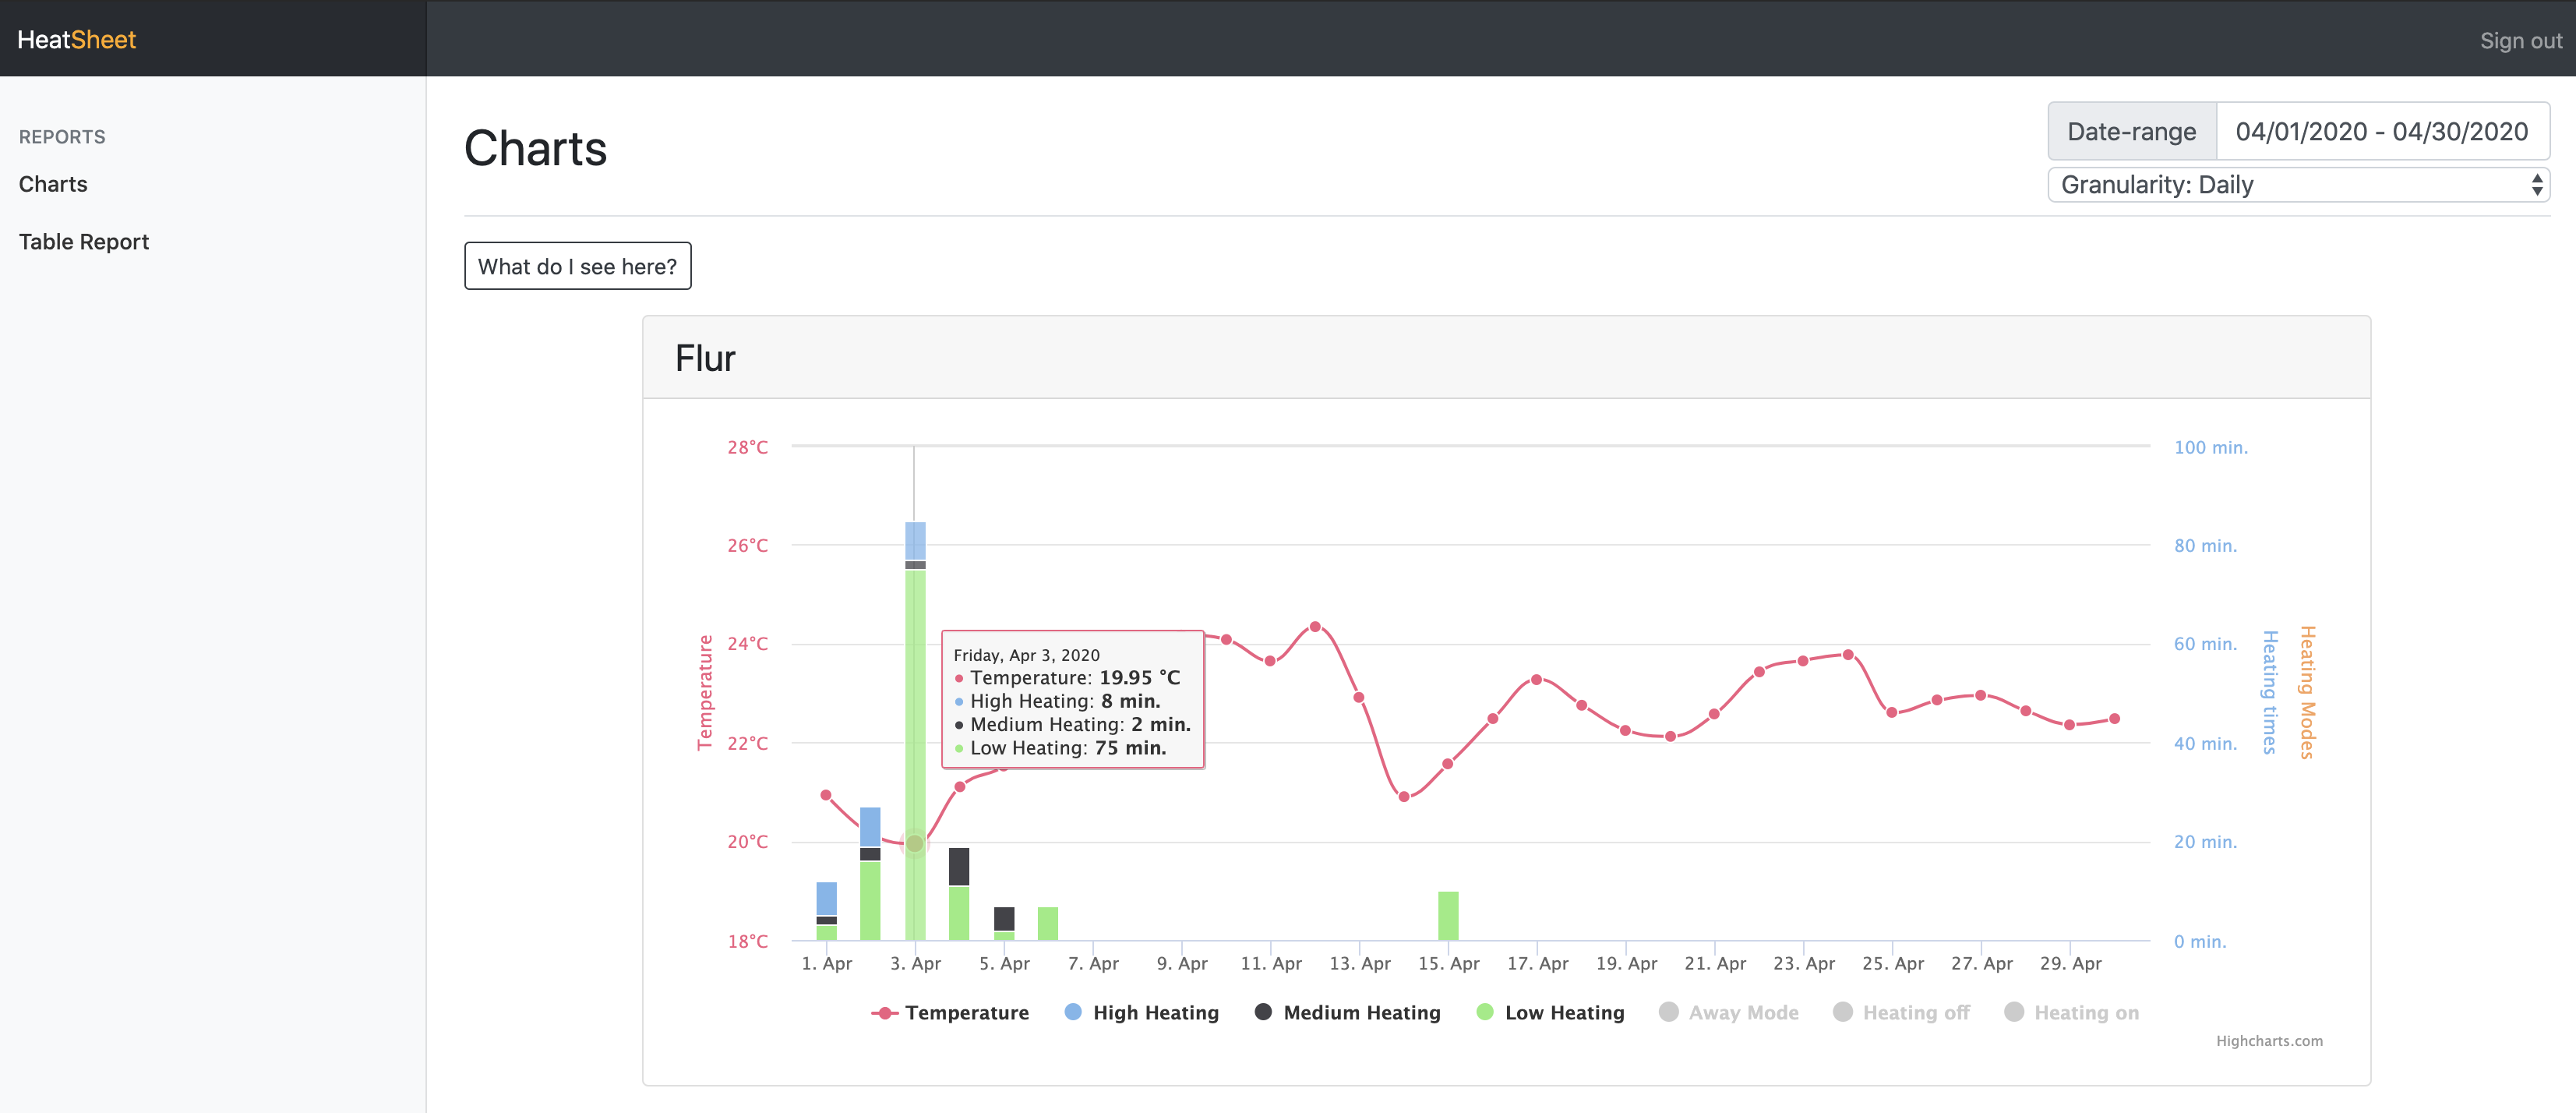Click the temperature point on 24. Apr
The image size is (2576, 1113).
tap(1848, 655)
